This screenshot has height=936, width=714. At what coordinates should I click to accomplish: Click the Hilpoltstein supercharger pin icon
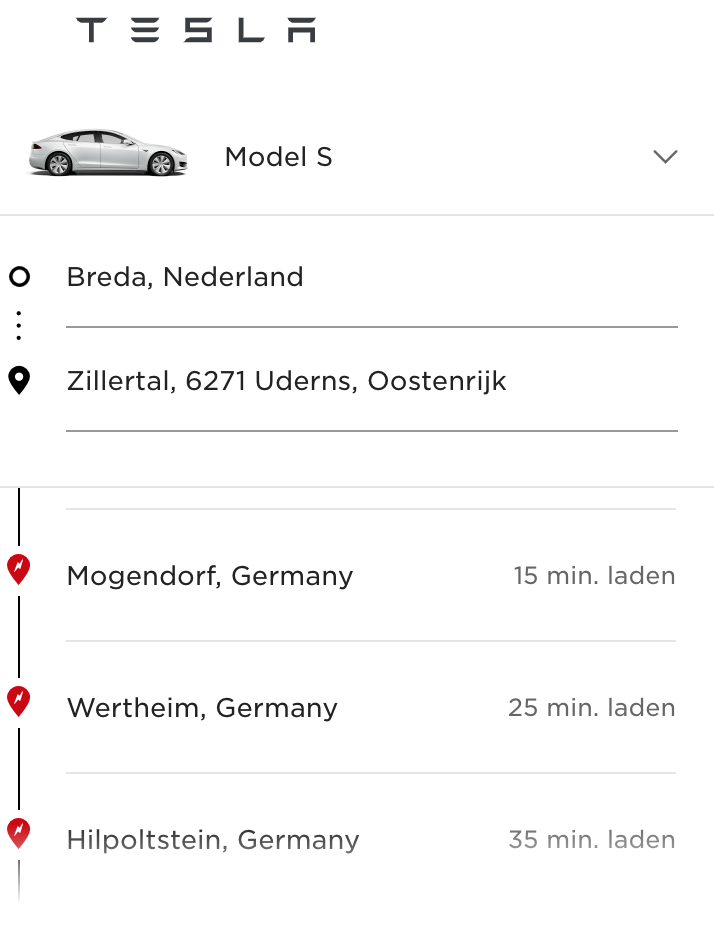(x=19, y=833)
